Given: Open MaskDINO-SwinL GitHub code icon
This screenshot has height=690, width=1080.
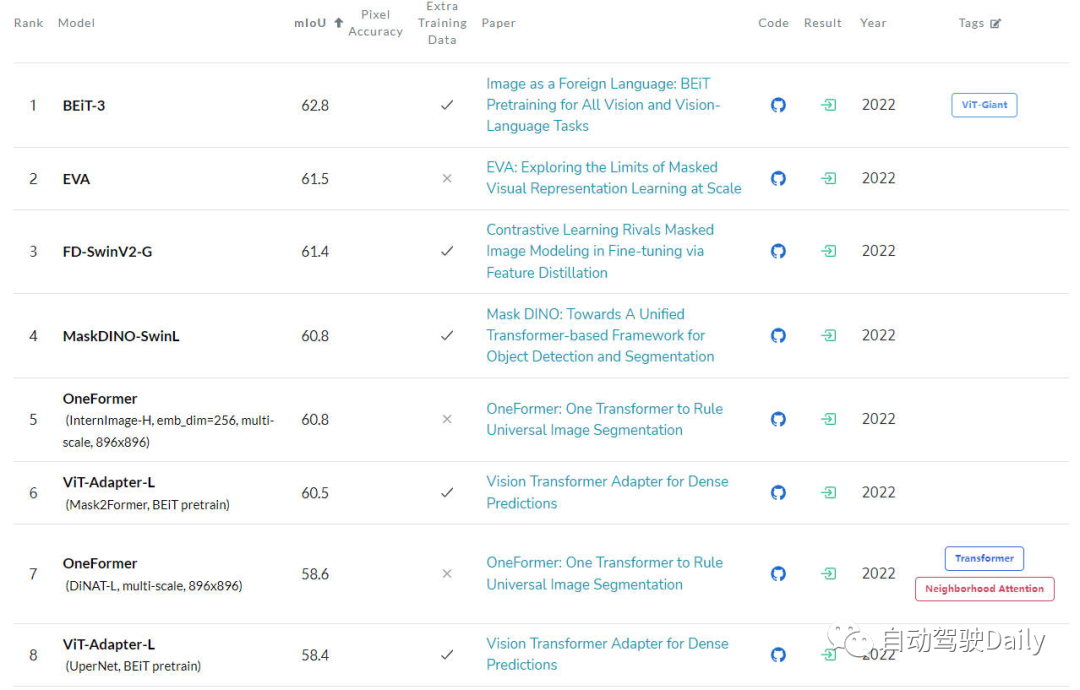Looking at the screenshot, I should 778,336.
